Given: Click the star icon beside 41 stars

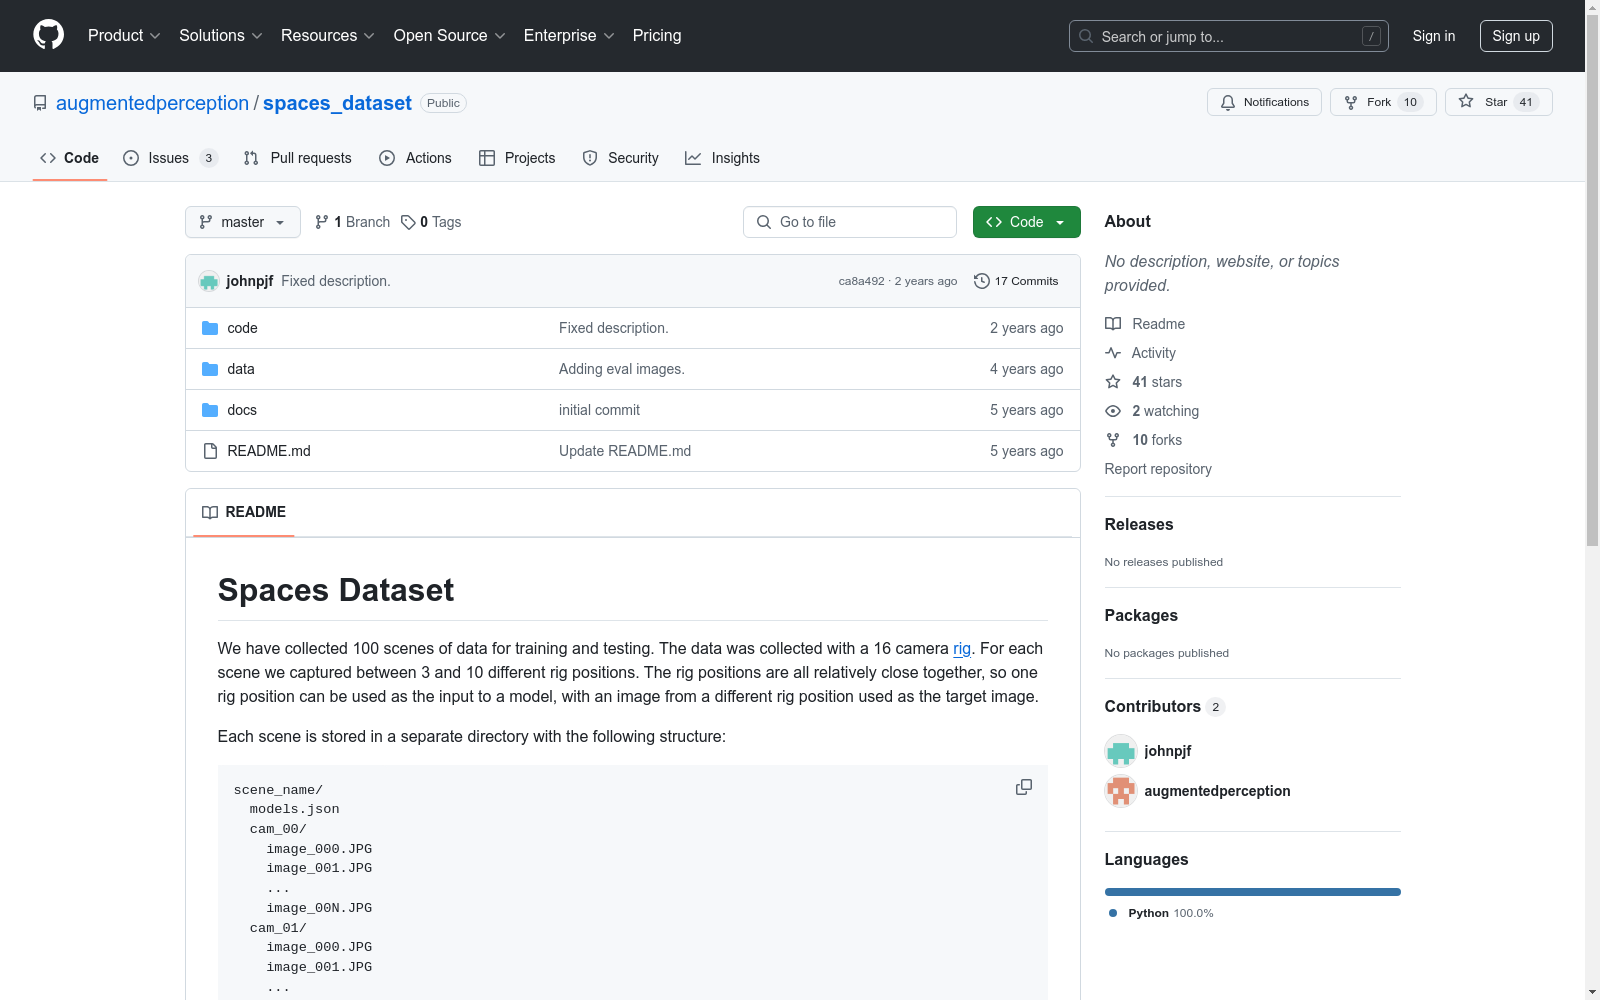Looking at the screenshot, I should 1113,382.
